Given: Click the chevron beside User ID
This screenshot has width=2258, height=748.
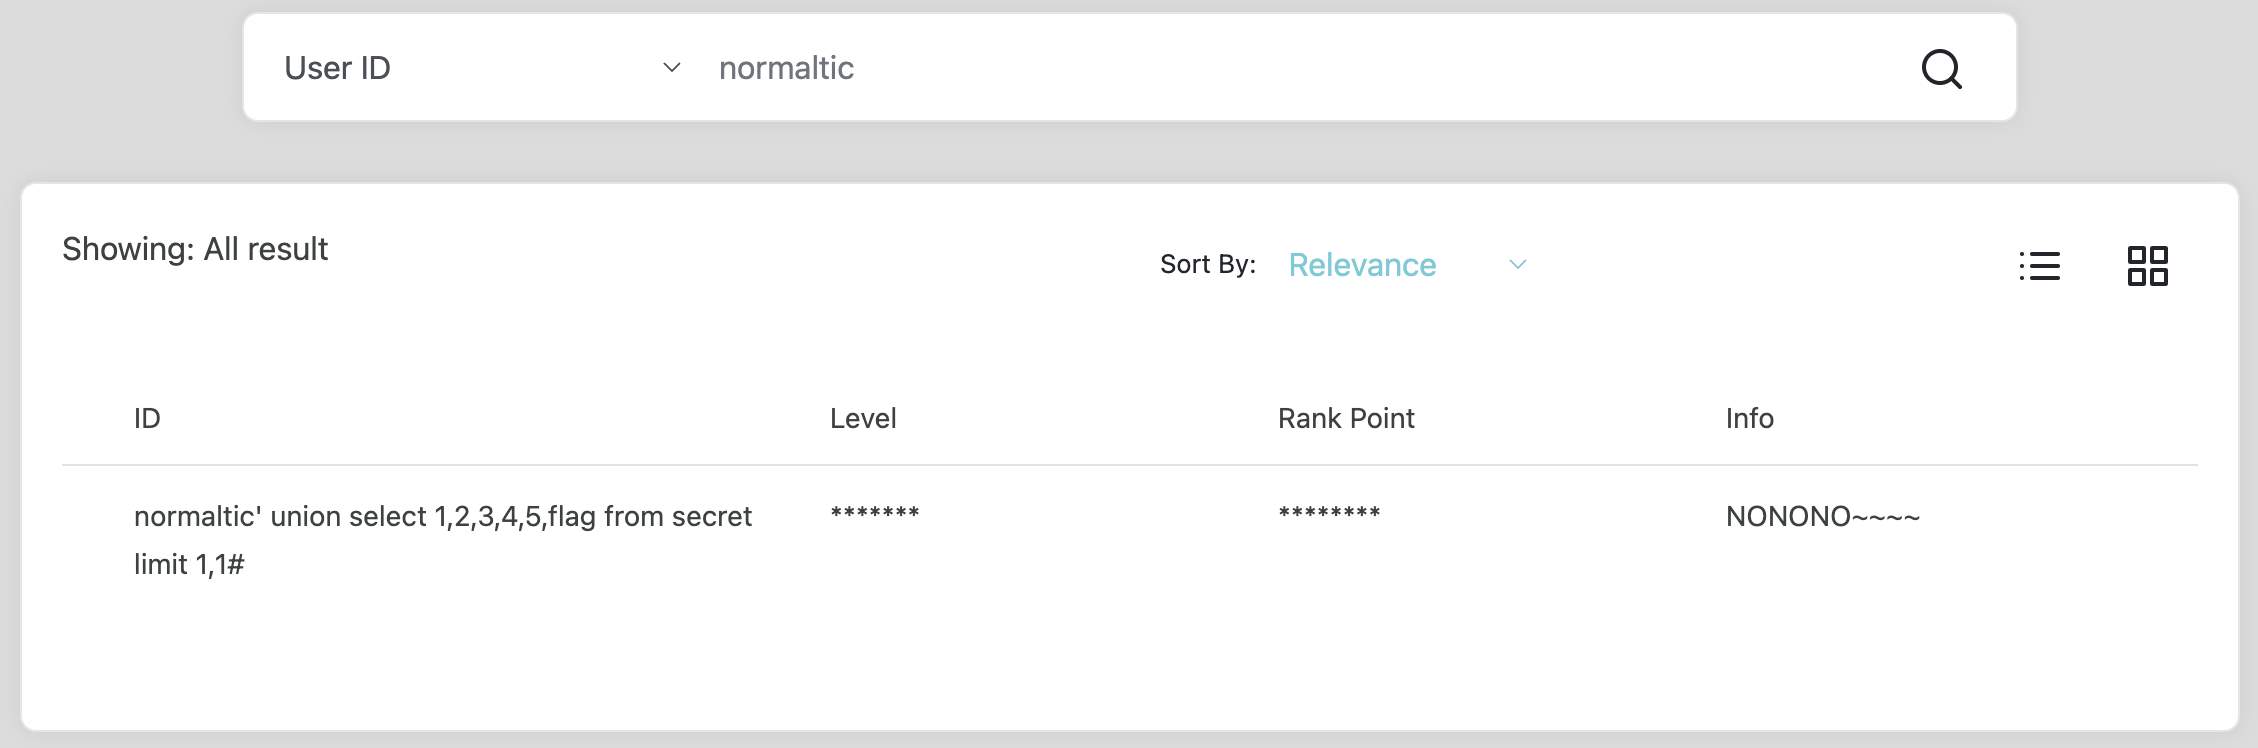Looking at the screenshot, I should [672, 68].
